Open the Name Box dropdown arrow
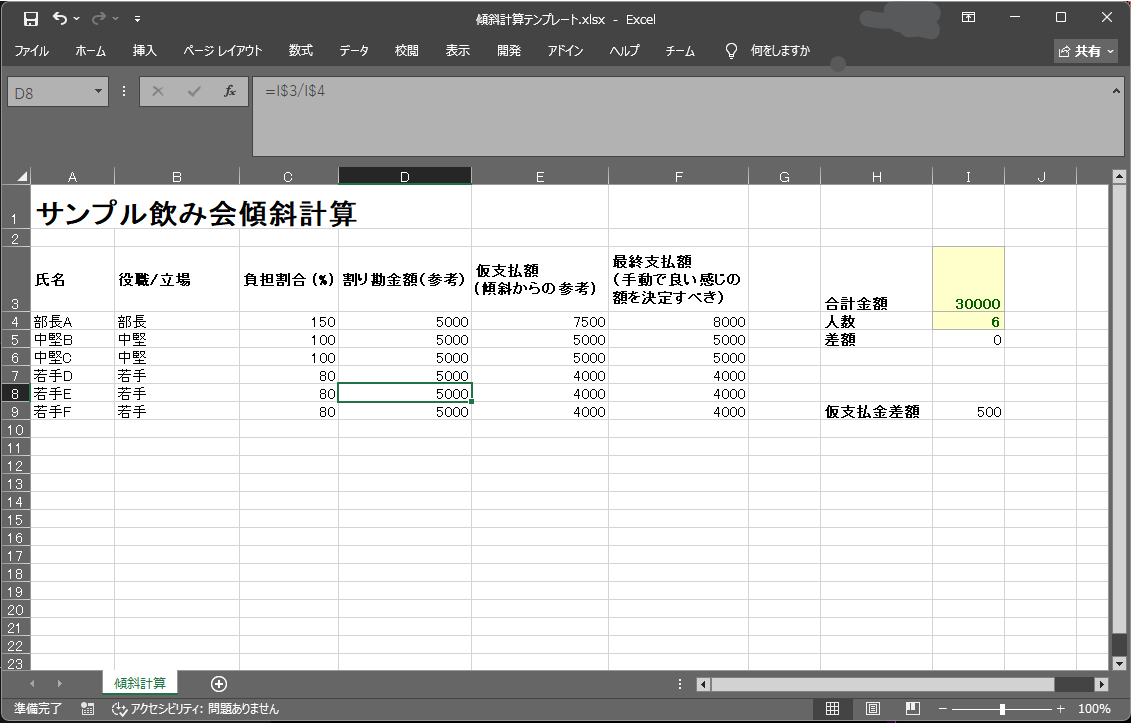 coord(99,91)
